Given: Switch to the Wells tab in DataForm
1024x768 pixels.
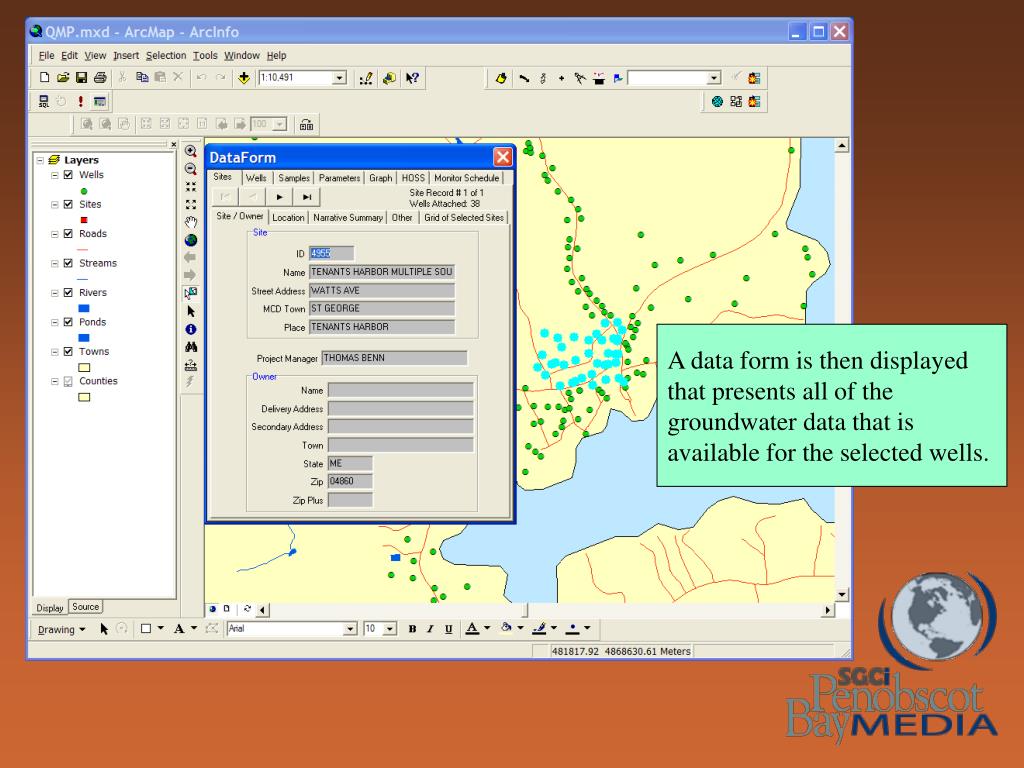Looking at the screenshot, I should click(256, 178).
